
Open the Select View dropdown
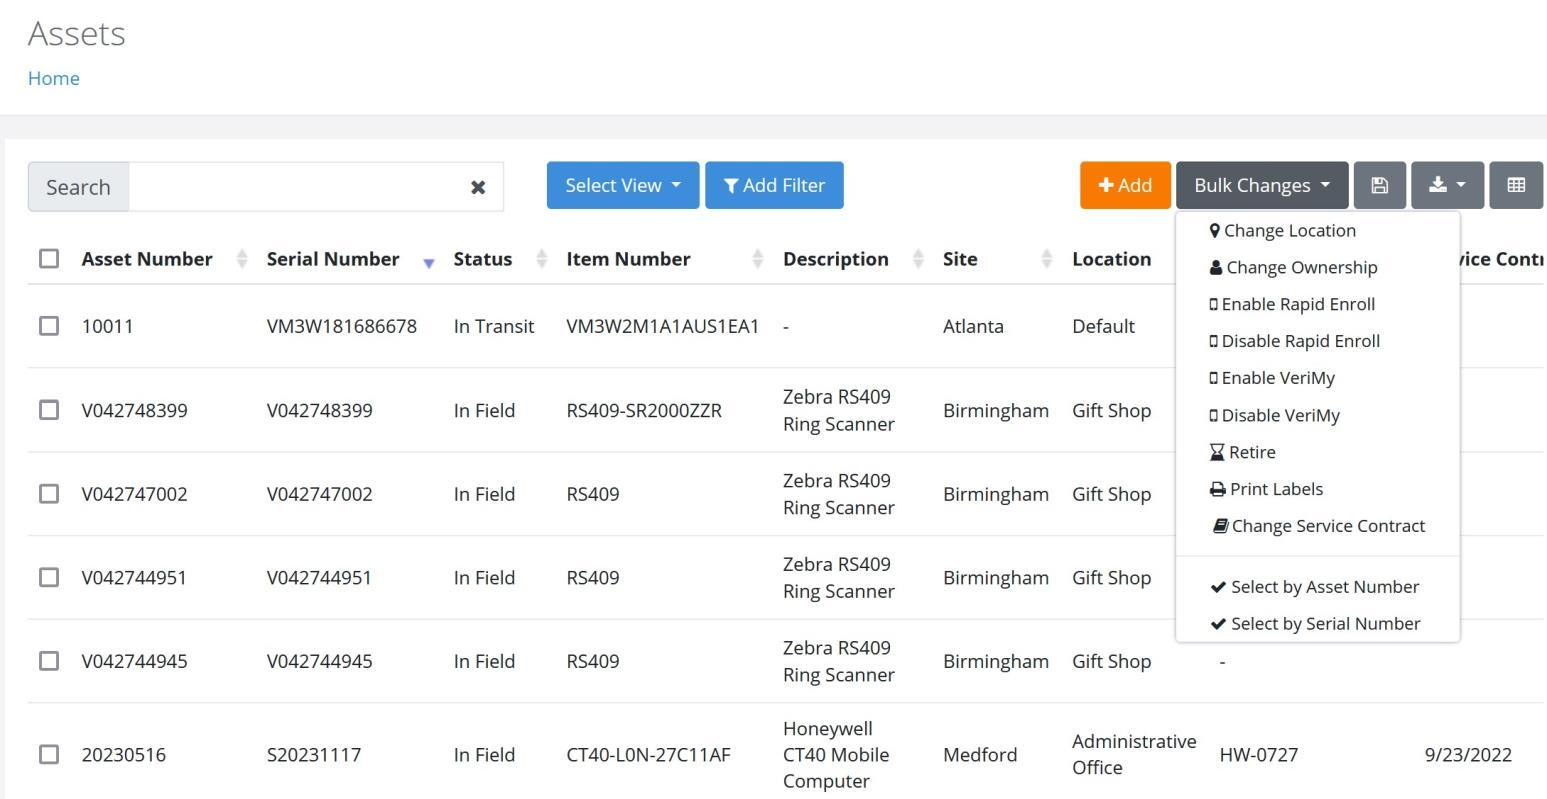click(623, 185)
